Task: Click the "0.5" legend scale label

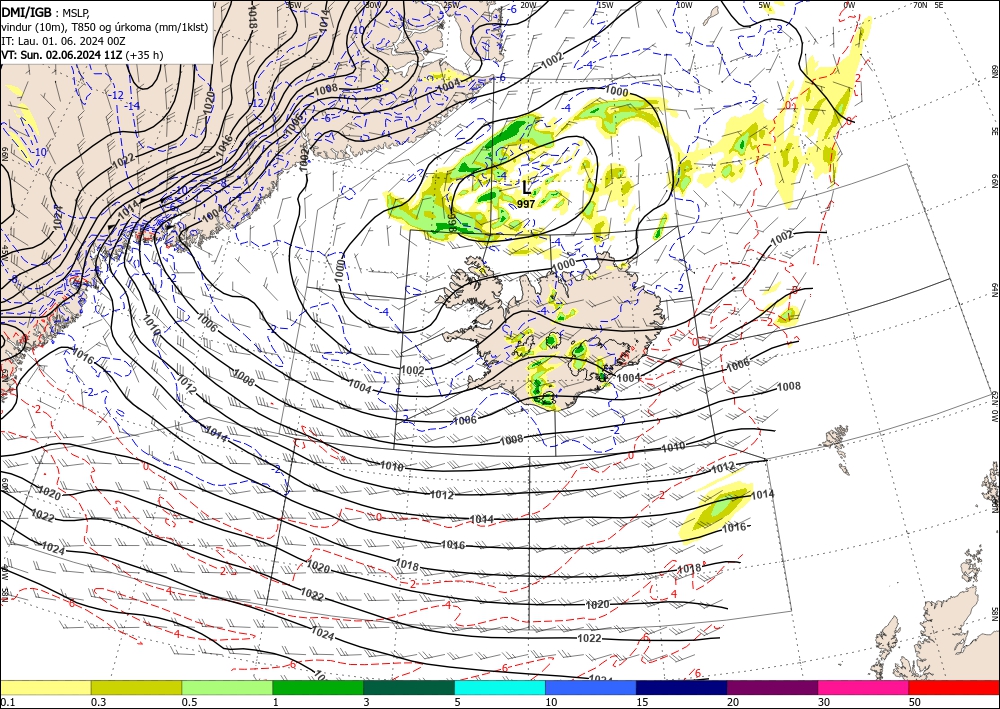Action: [189, 702]
